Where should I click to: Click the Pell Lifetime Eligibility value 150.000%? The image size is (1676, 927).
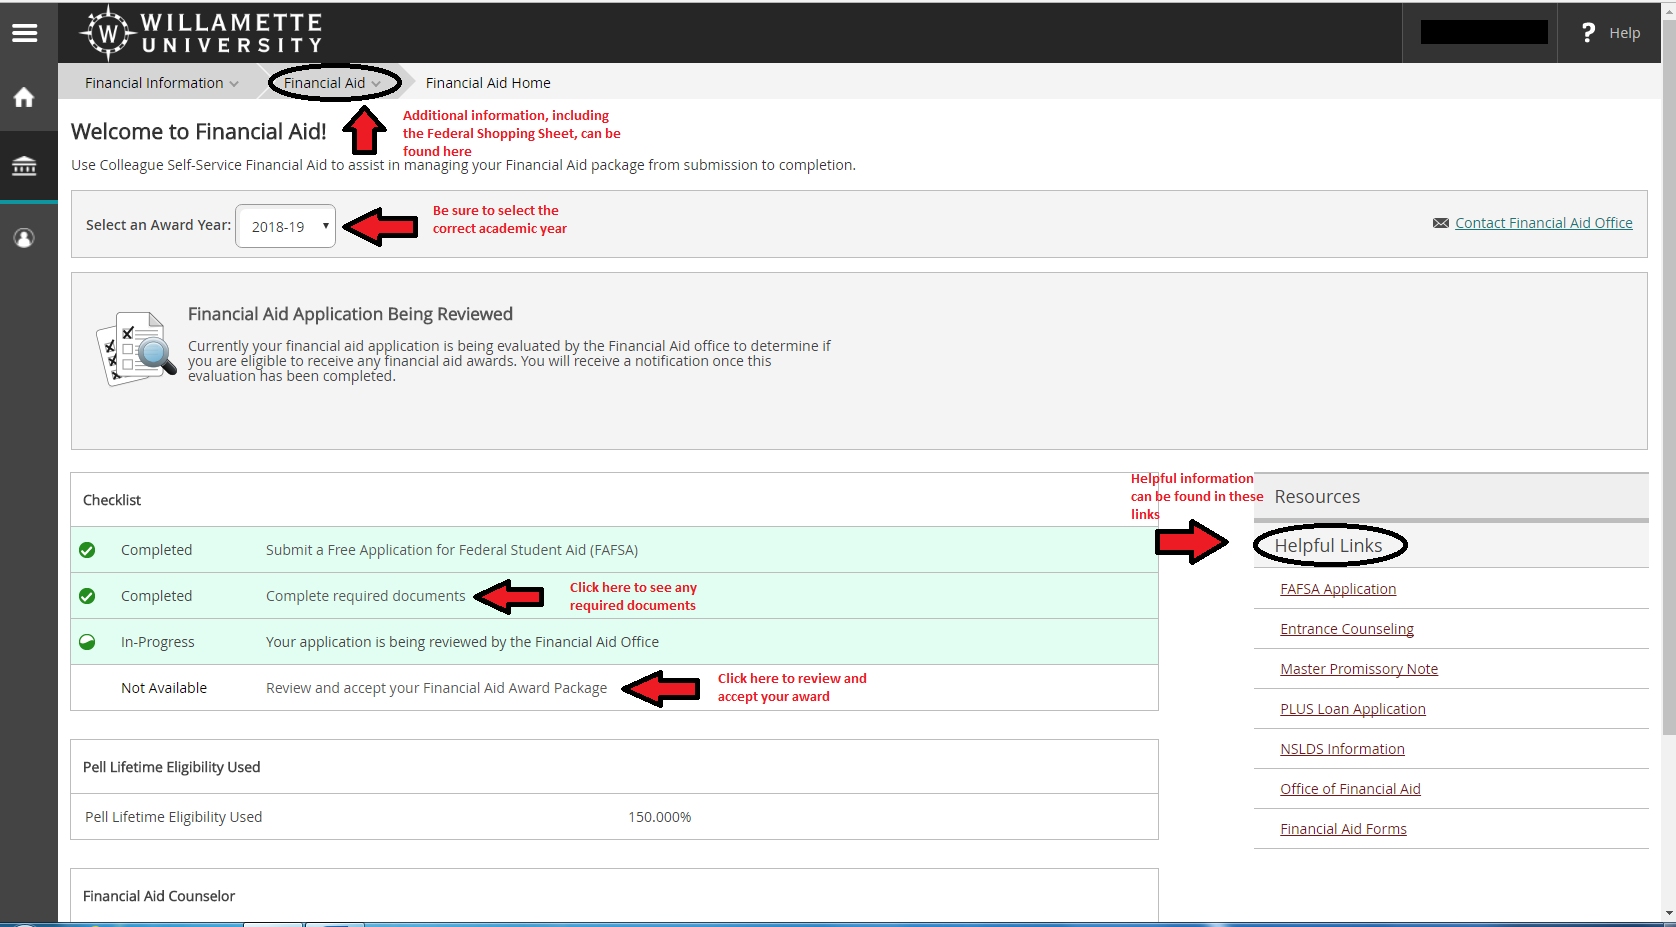point(659,817)
